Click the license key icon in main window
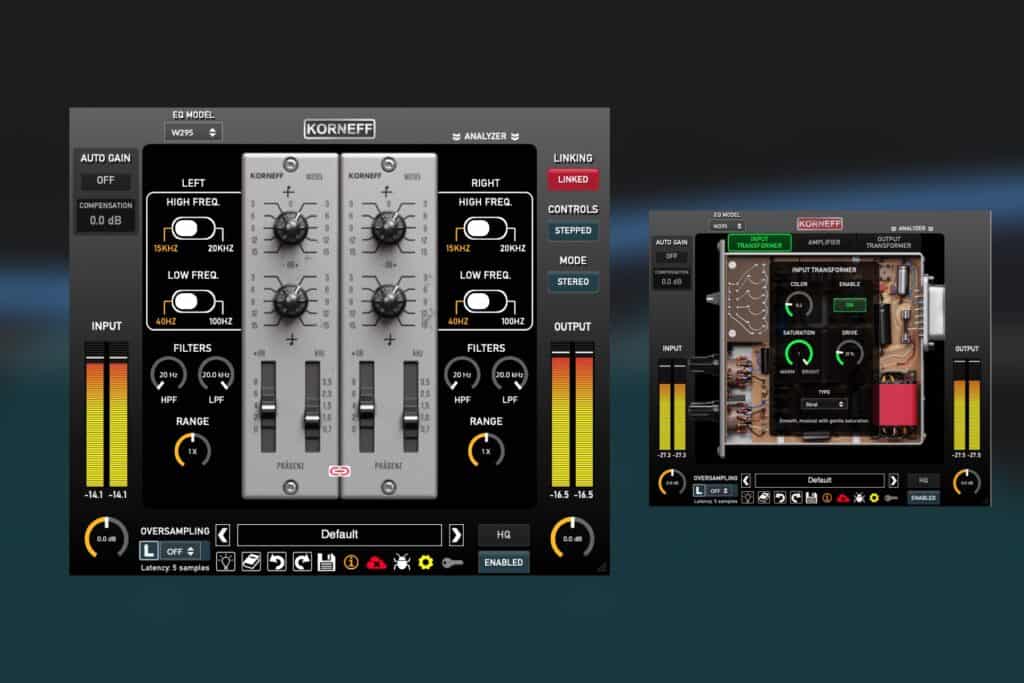 pos(452,562)
